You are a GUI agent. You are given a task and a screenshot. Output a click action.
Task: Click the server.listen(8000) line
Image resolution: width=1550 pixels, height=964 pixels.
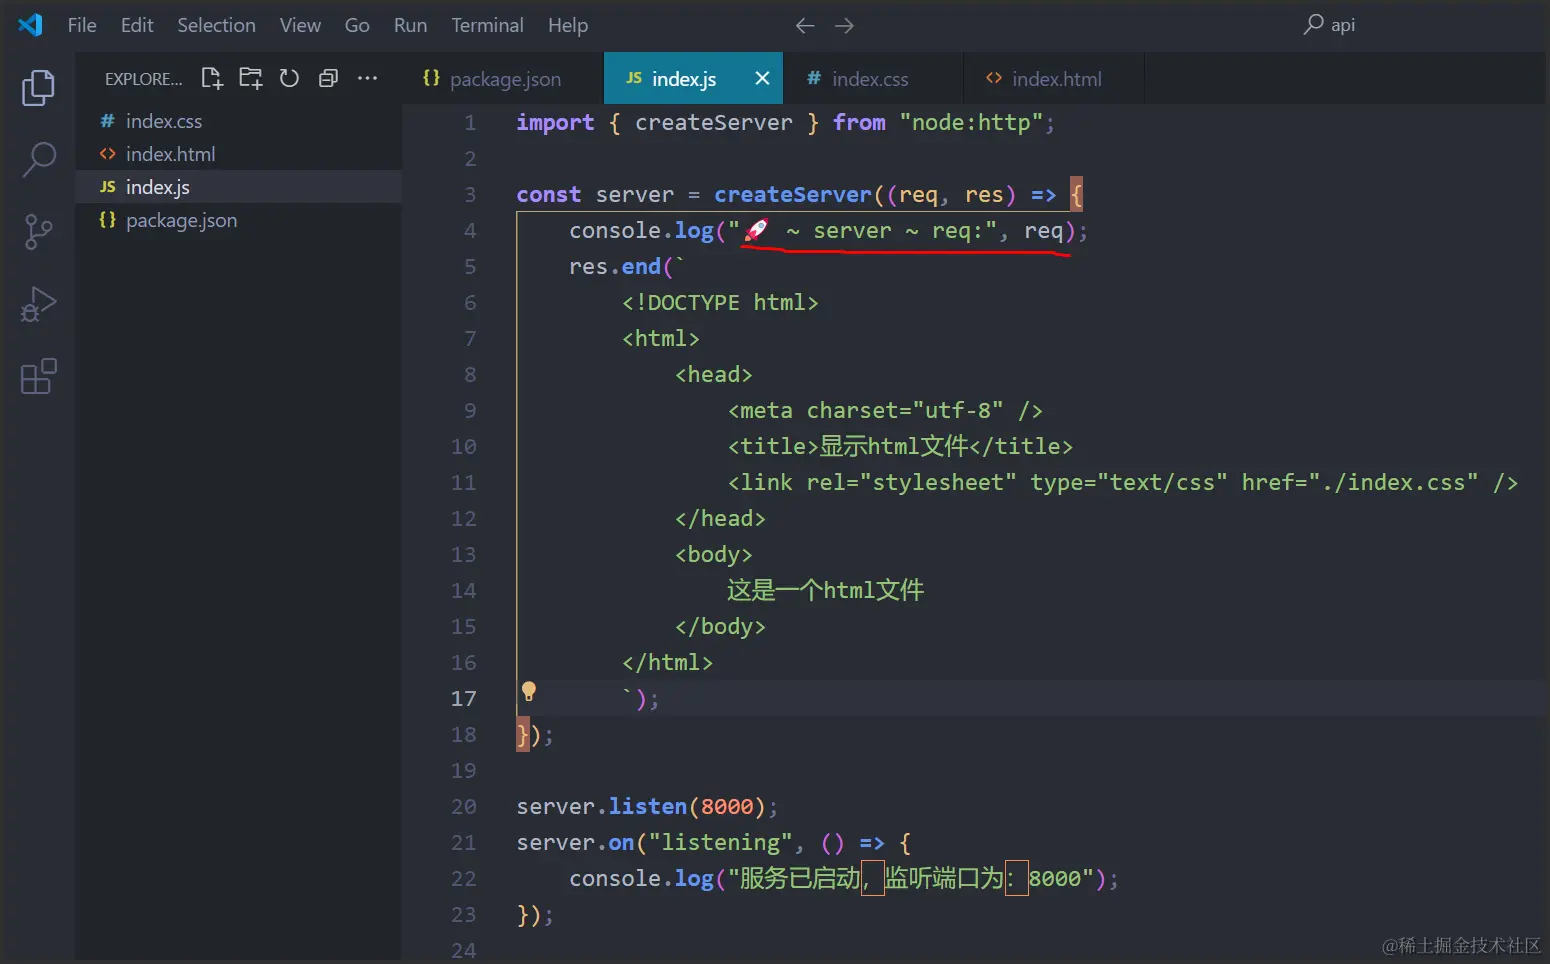pyautogui.click(x=647, y=807)
